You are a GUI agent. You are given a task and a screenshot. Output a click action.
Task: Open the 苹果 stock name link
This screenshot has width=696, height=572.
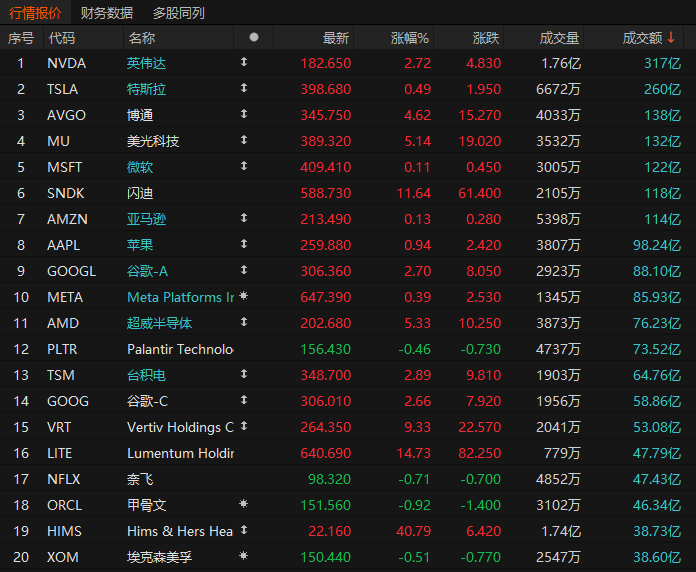point(140,245)
